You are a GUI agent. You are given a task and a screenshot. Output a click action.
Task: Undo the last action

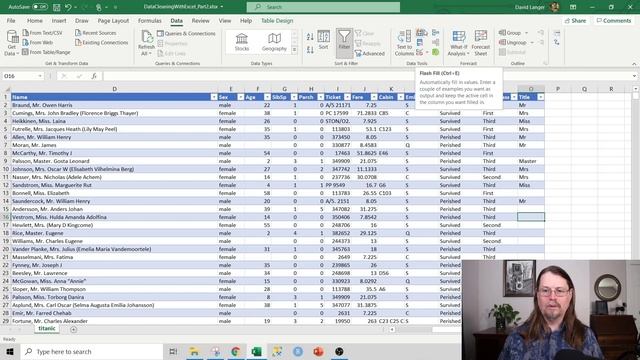pos(68,7)
